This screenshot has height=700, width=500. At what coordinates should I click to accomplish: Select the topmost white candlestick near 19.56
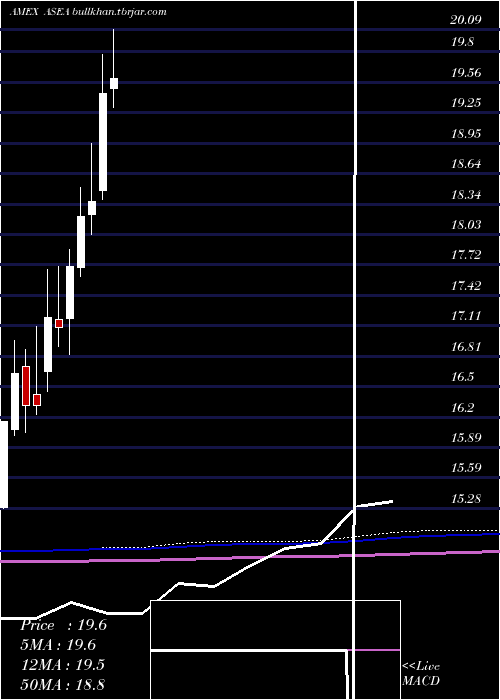[114, 83]
